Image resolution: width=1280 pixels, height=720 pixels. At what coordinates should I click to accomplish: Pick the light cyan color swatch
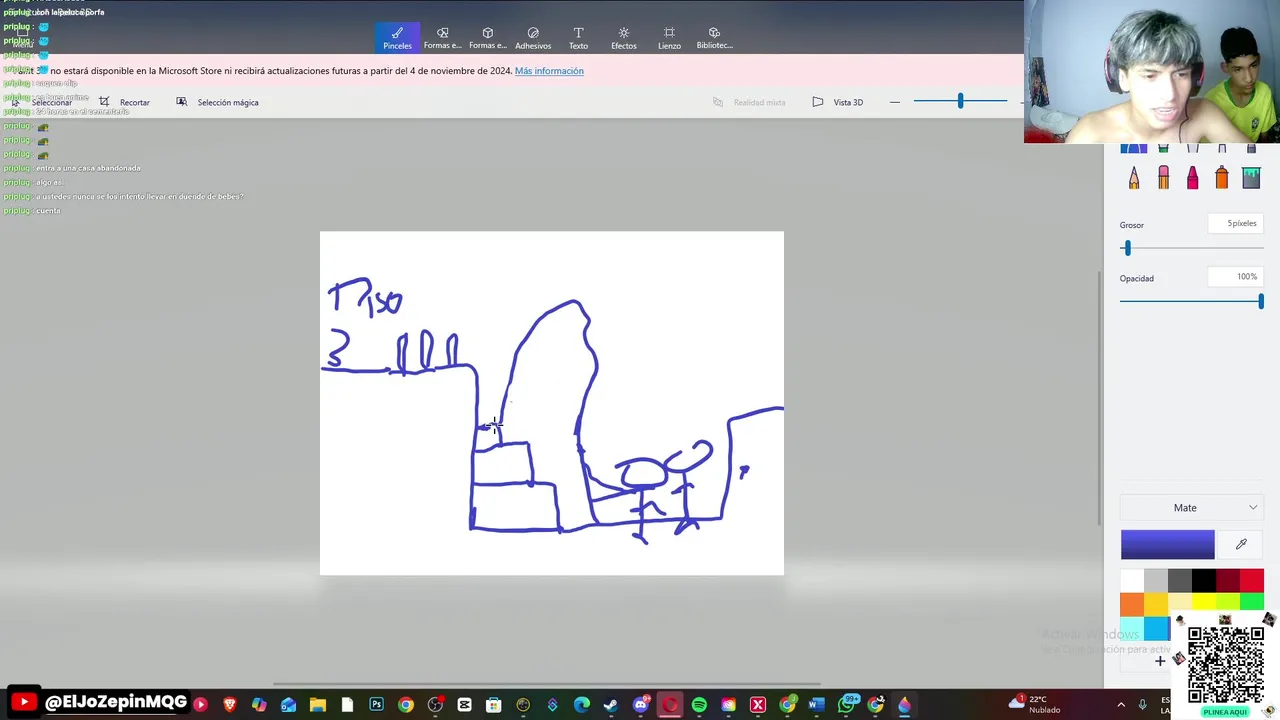(x=1132, y=628)
